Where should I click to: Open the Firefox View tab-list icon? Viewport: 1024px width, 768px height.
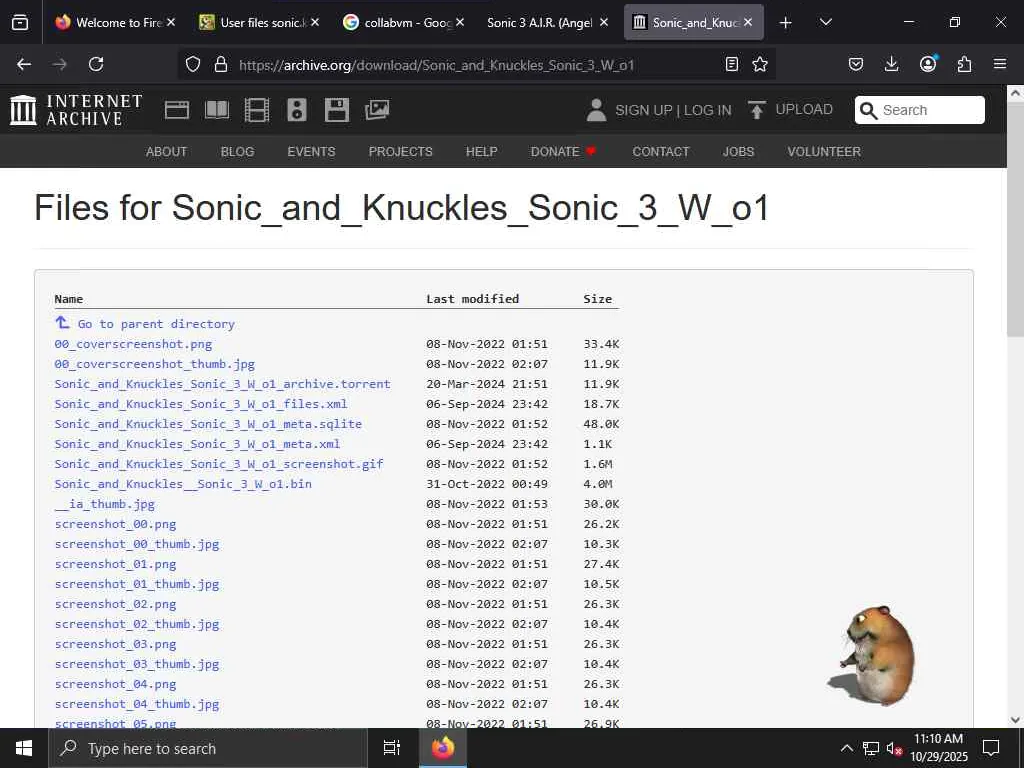(20, 22)
